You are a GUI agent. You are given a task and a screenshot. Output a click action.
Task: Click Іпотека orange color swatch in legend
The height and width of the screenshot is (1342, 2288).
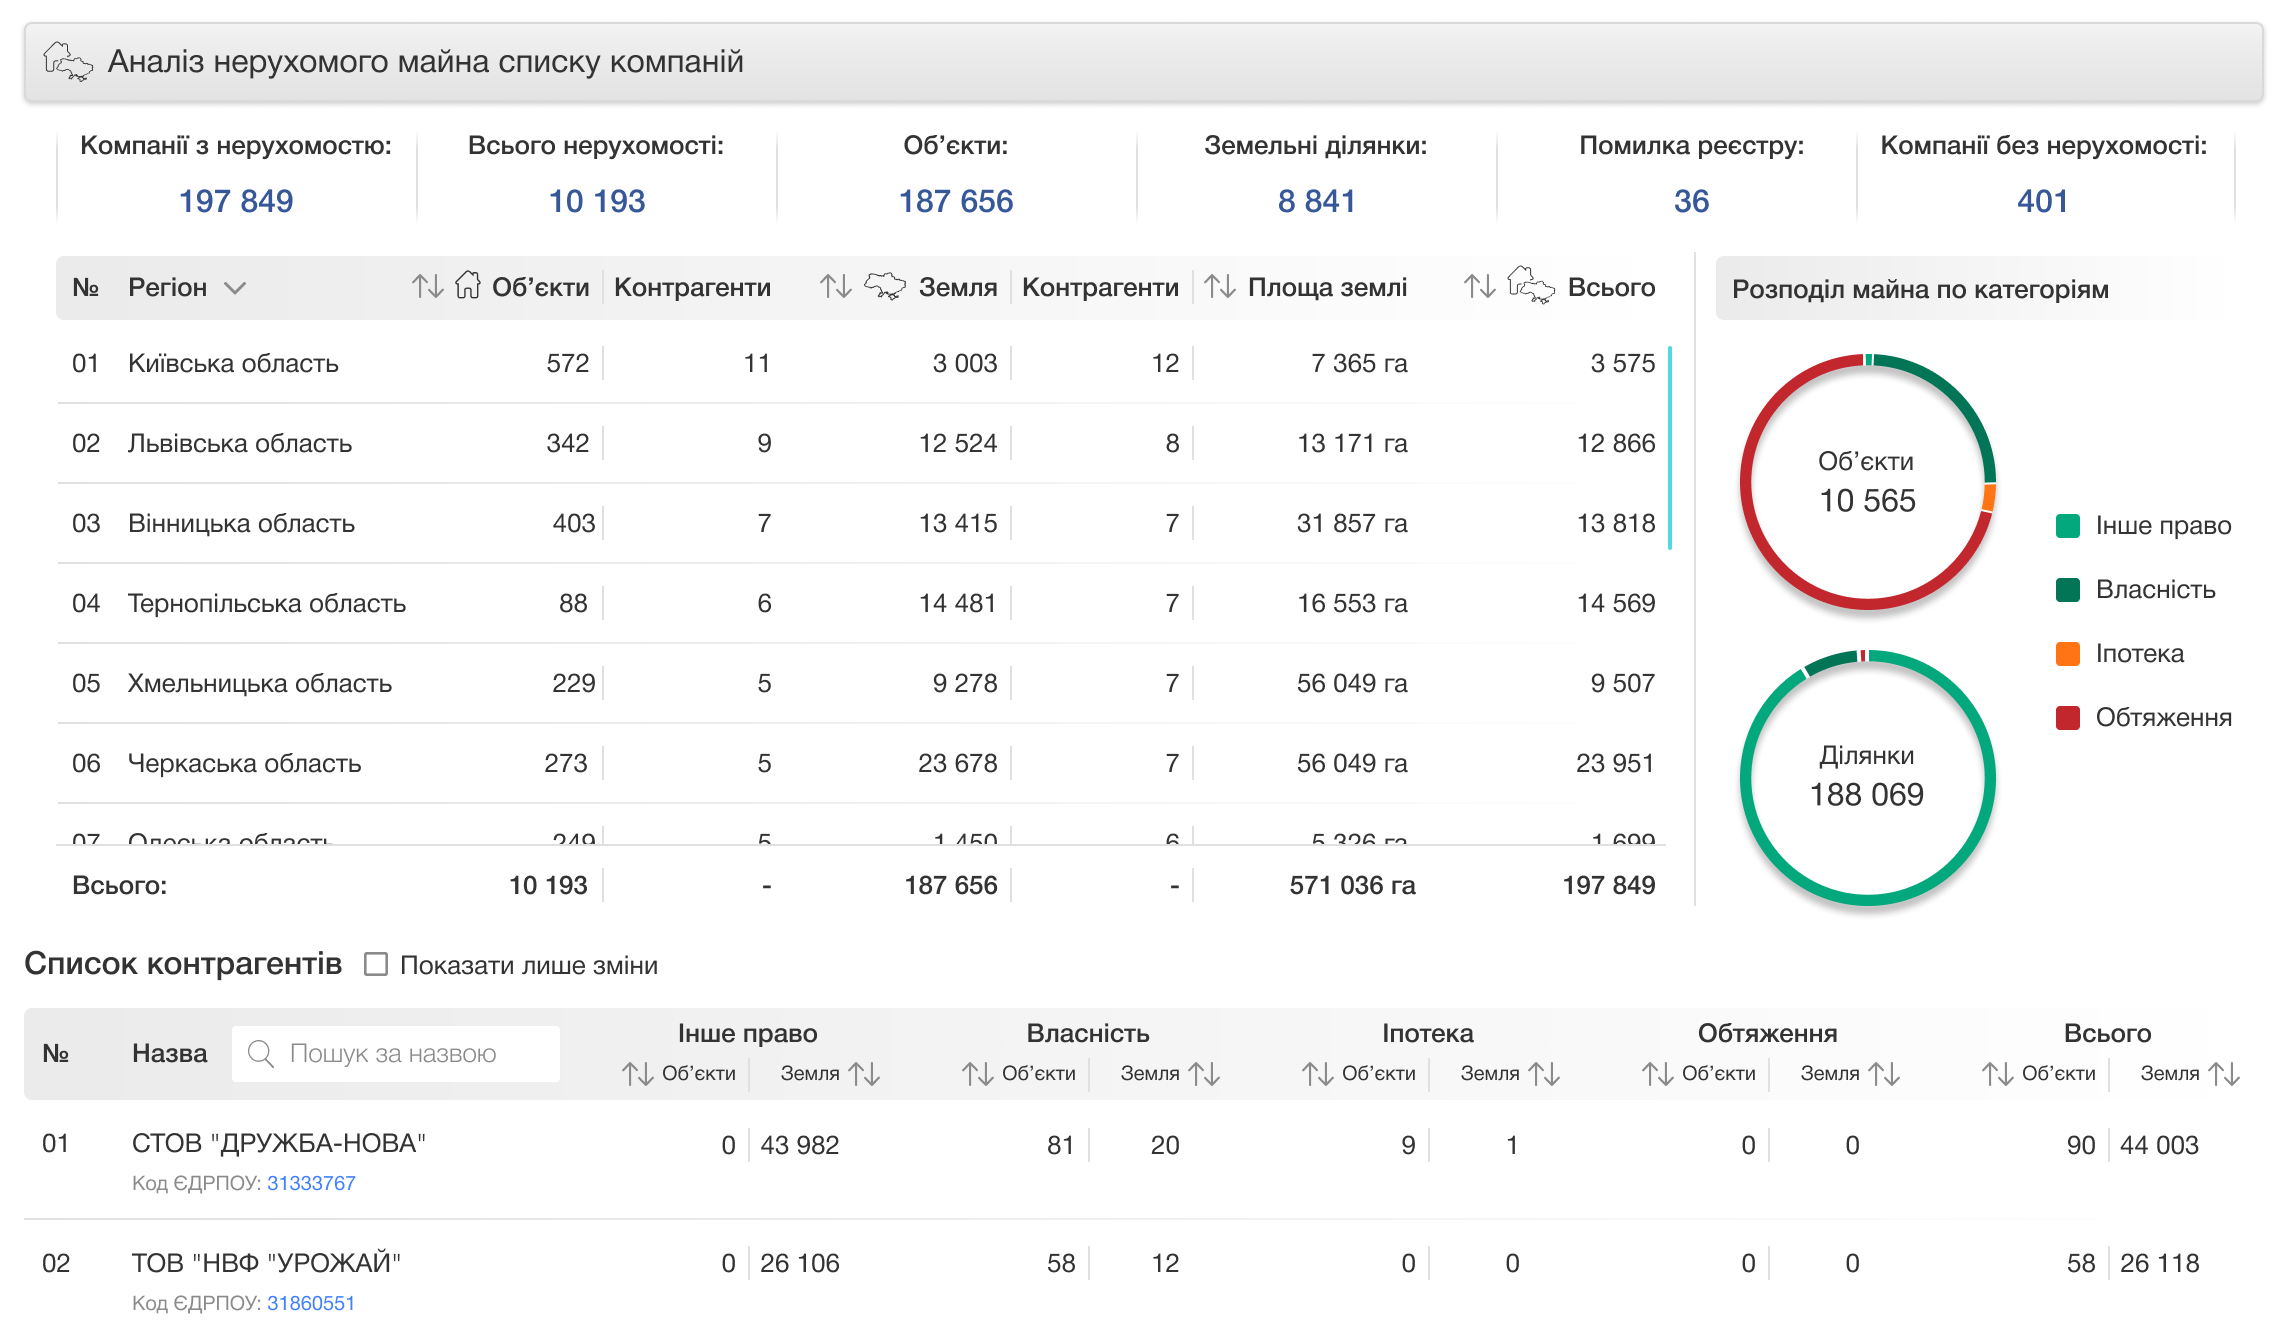pos(2067,654)
